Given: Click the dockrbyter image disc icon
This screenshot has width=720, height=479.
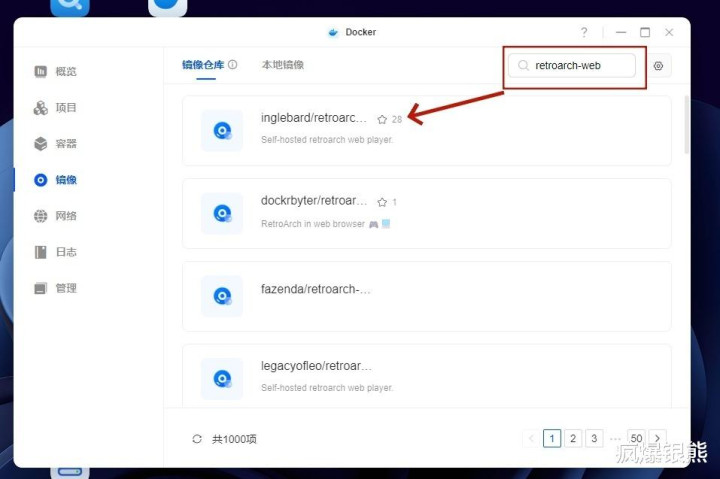Looking at the screenshot, I should (x=222, y=214).
